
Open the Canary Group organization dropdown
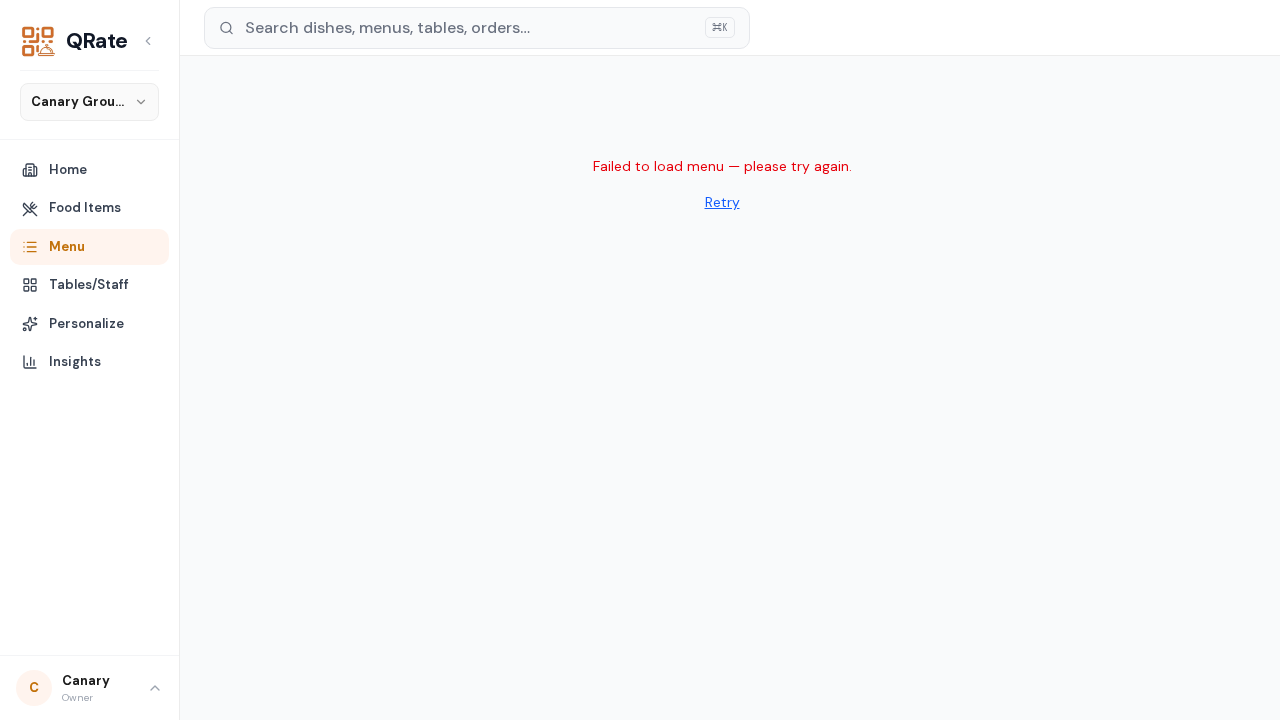pos(89,102)
